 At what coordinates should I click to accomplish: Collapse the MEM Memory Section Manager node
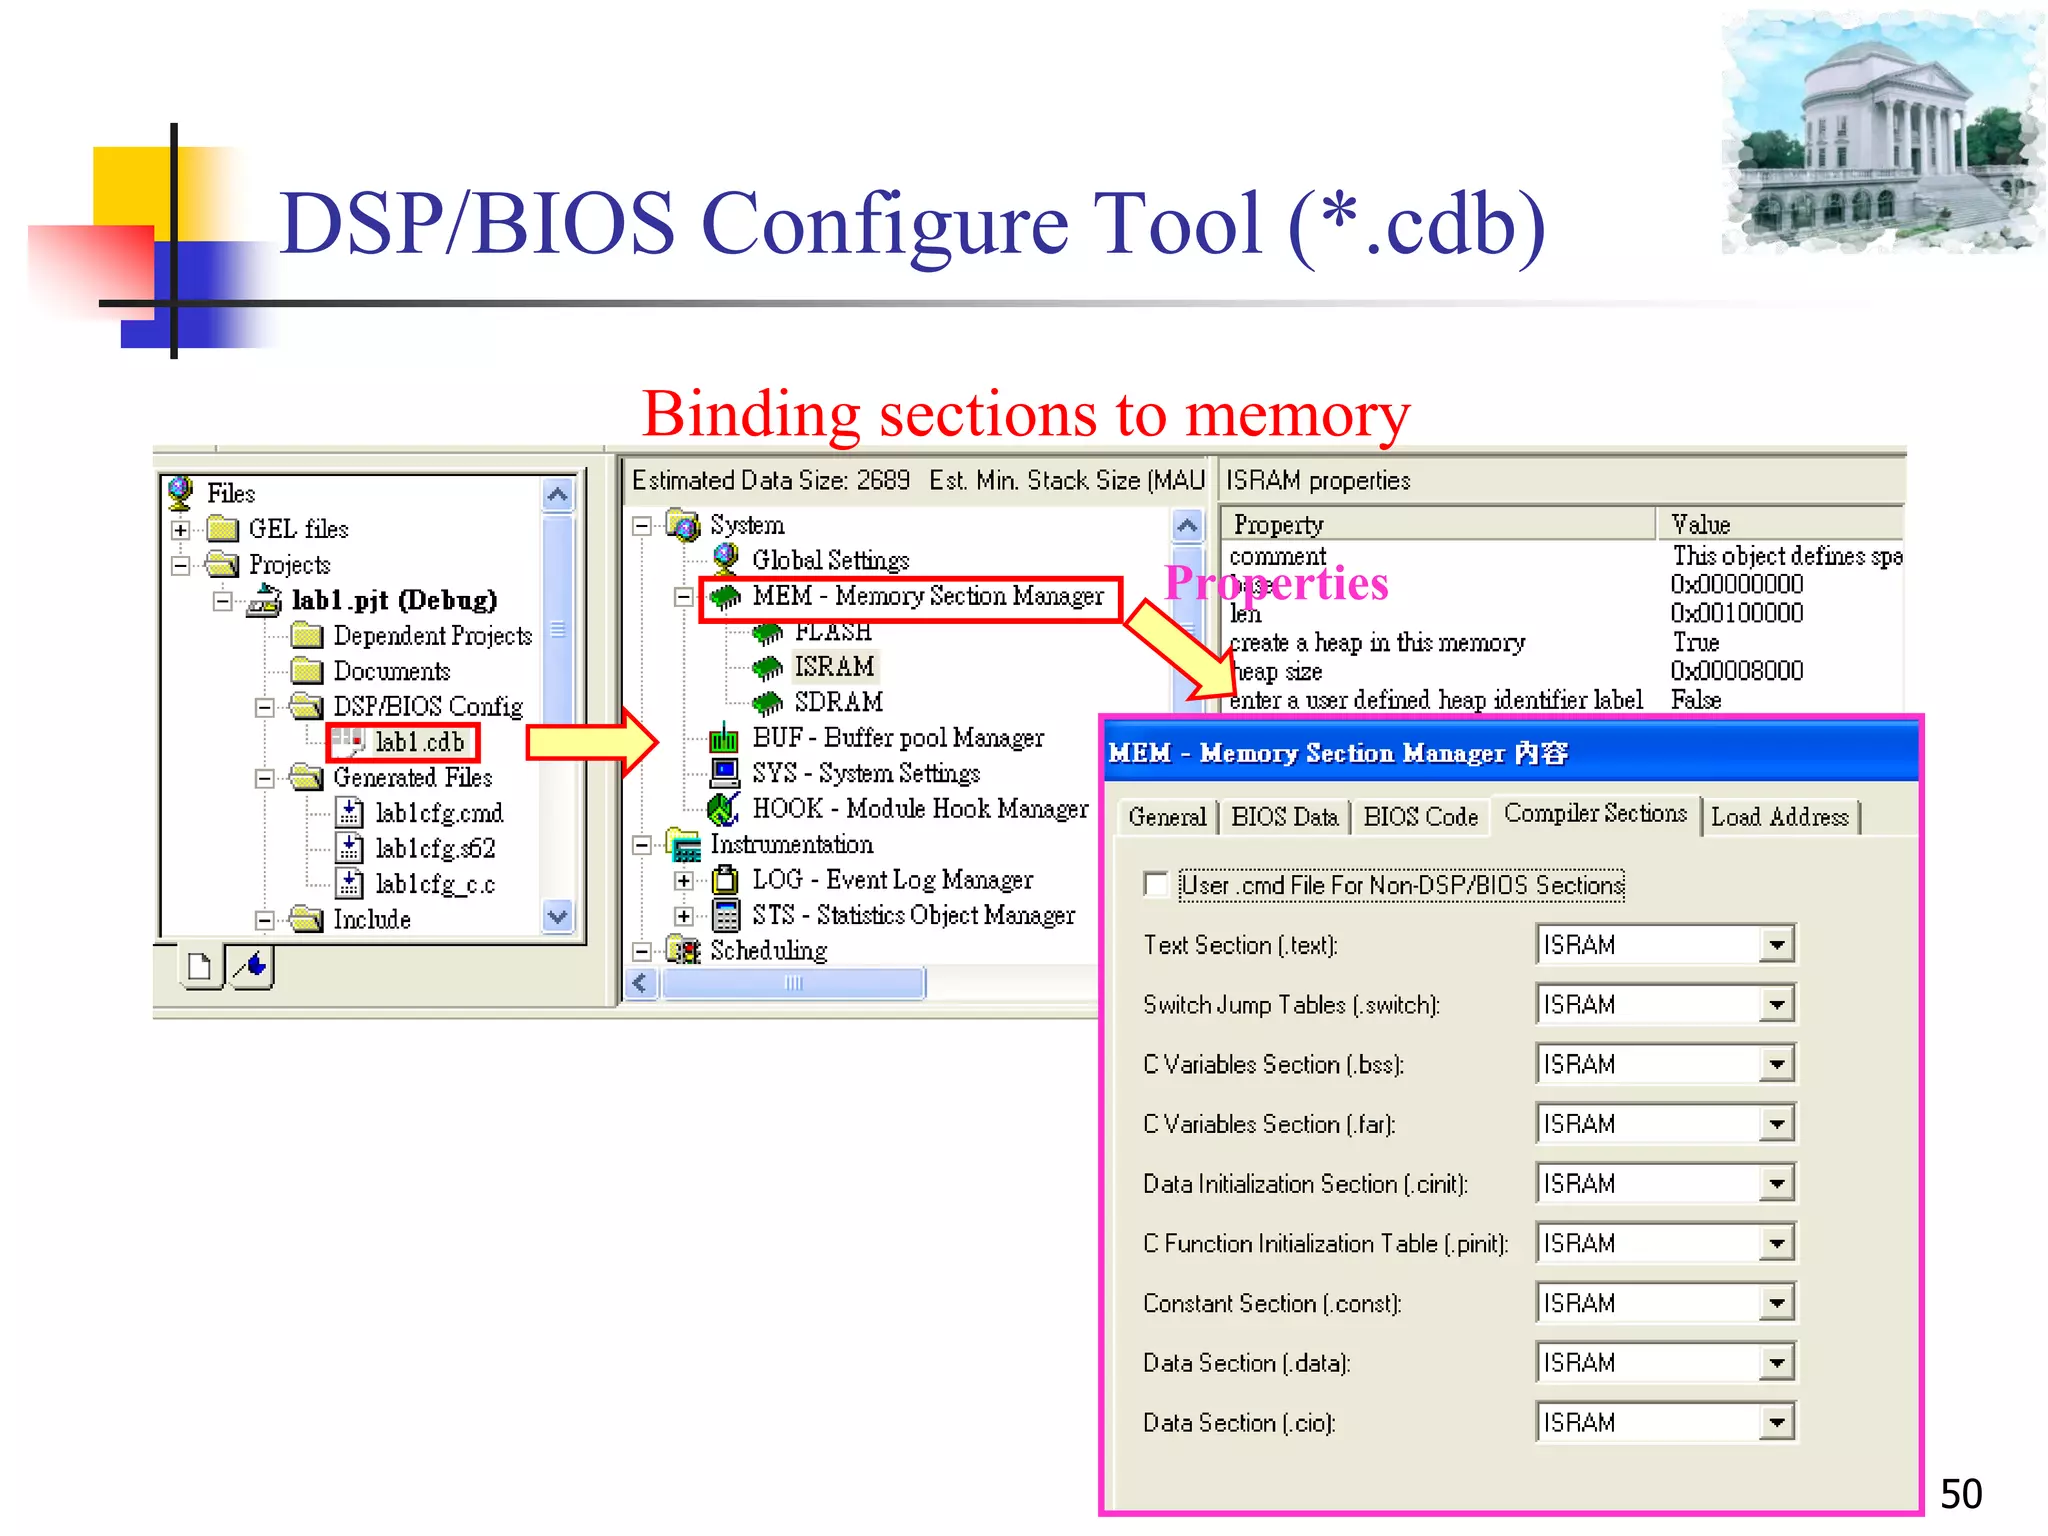(x=684, y=597)
